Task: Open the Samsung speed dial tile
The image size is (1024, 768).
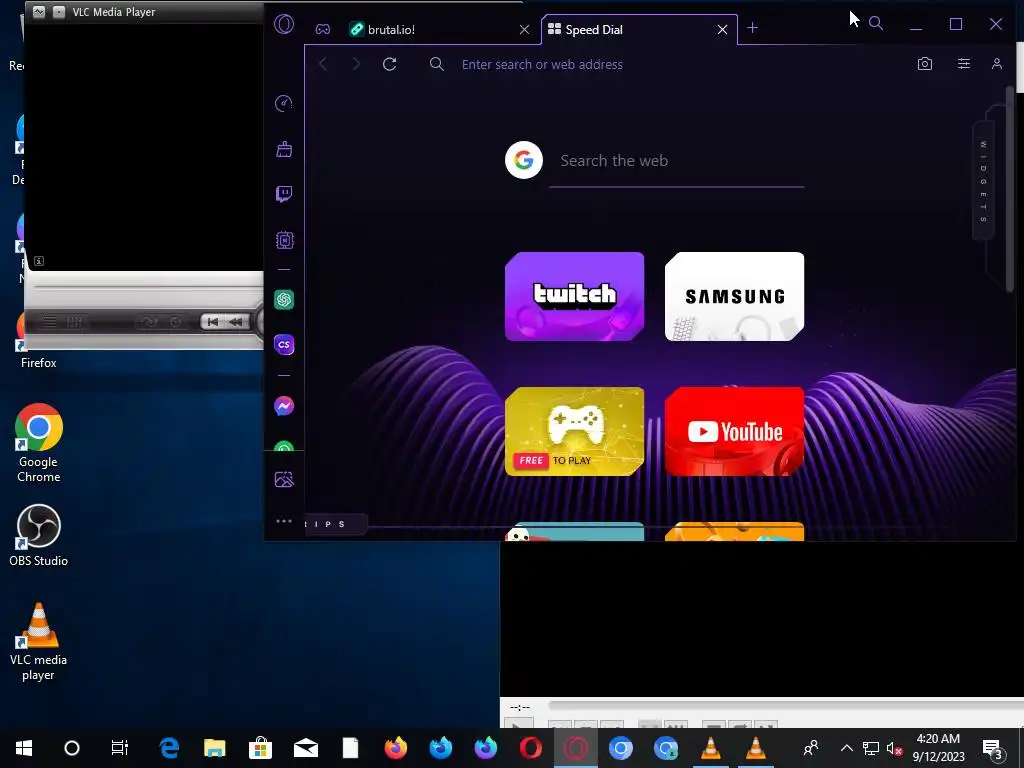Action: 735,296
